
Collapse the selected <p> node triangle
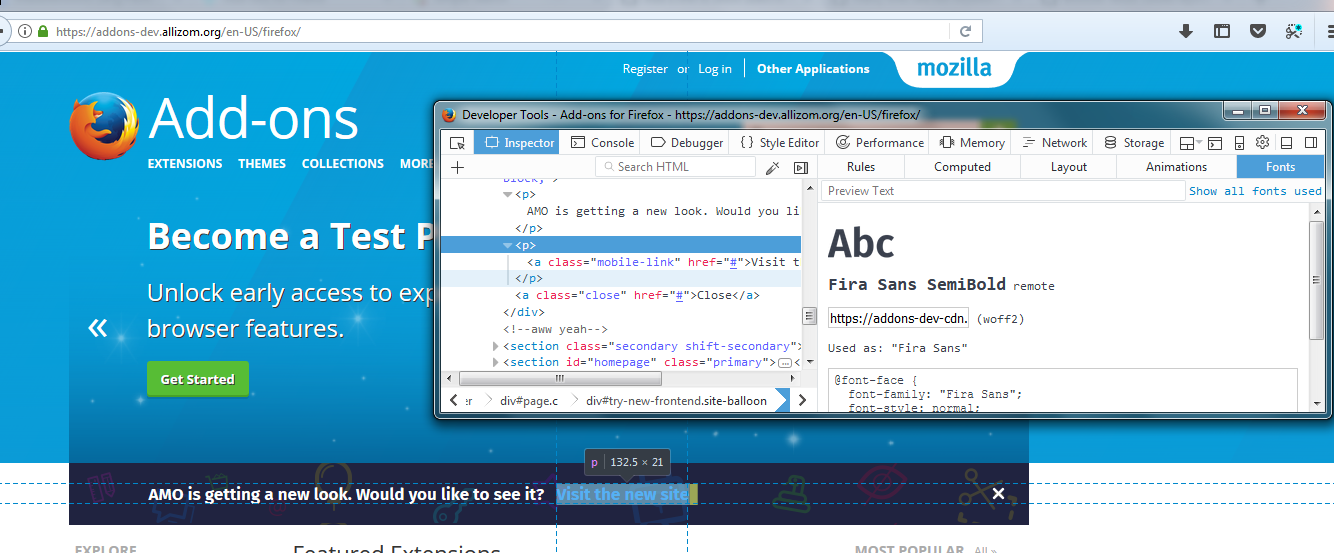tap(509, 245)
